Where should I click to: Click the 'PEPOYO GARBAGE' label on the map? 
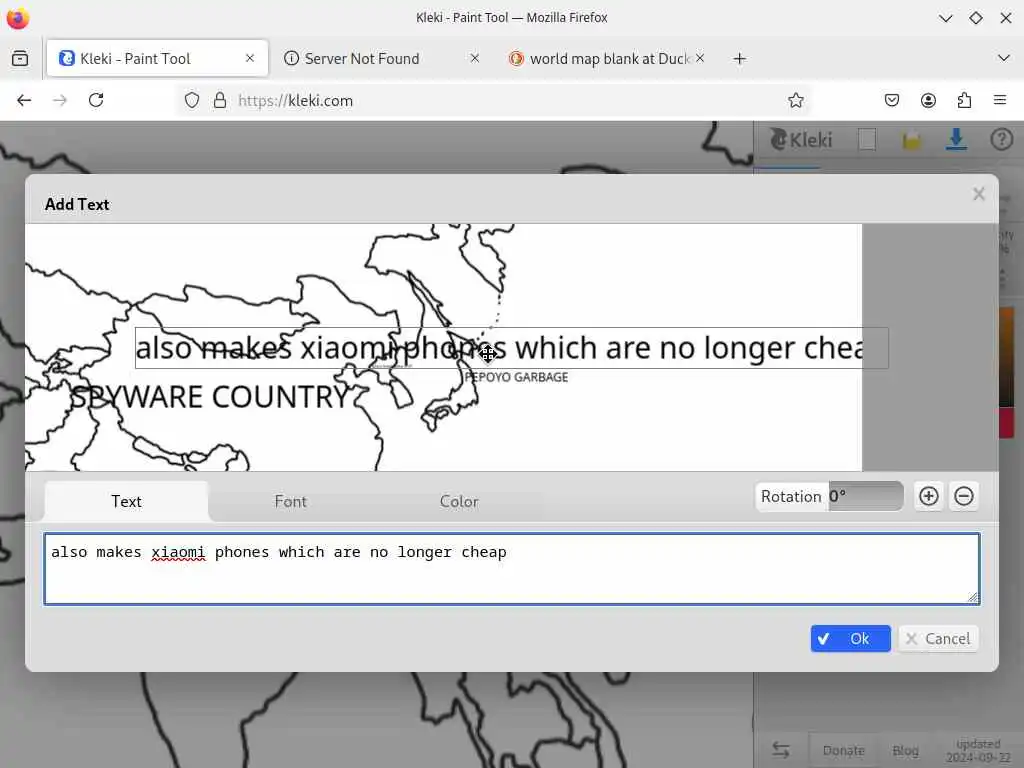coord(516,377)
